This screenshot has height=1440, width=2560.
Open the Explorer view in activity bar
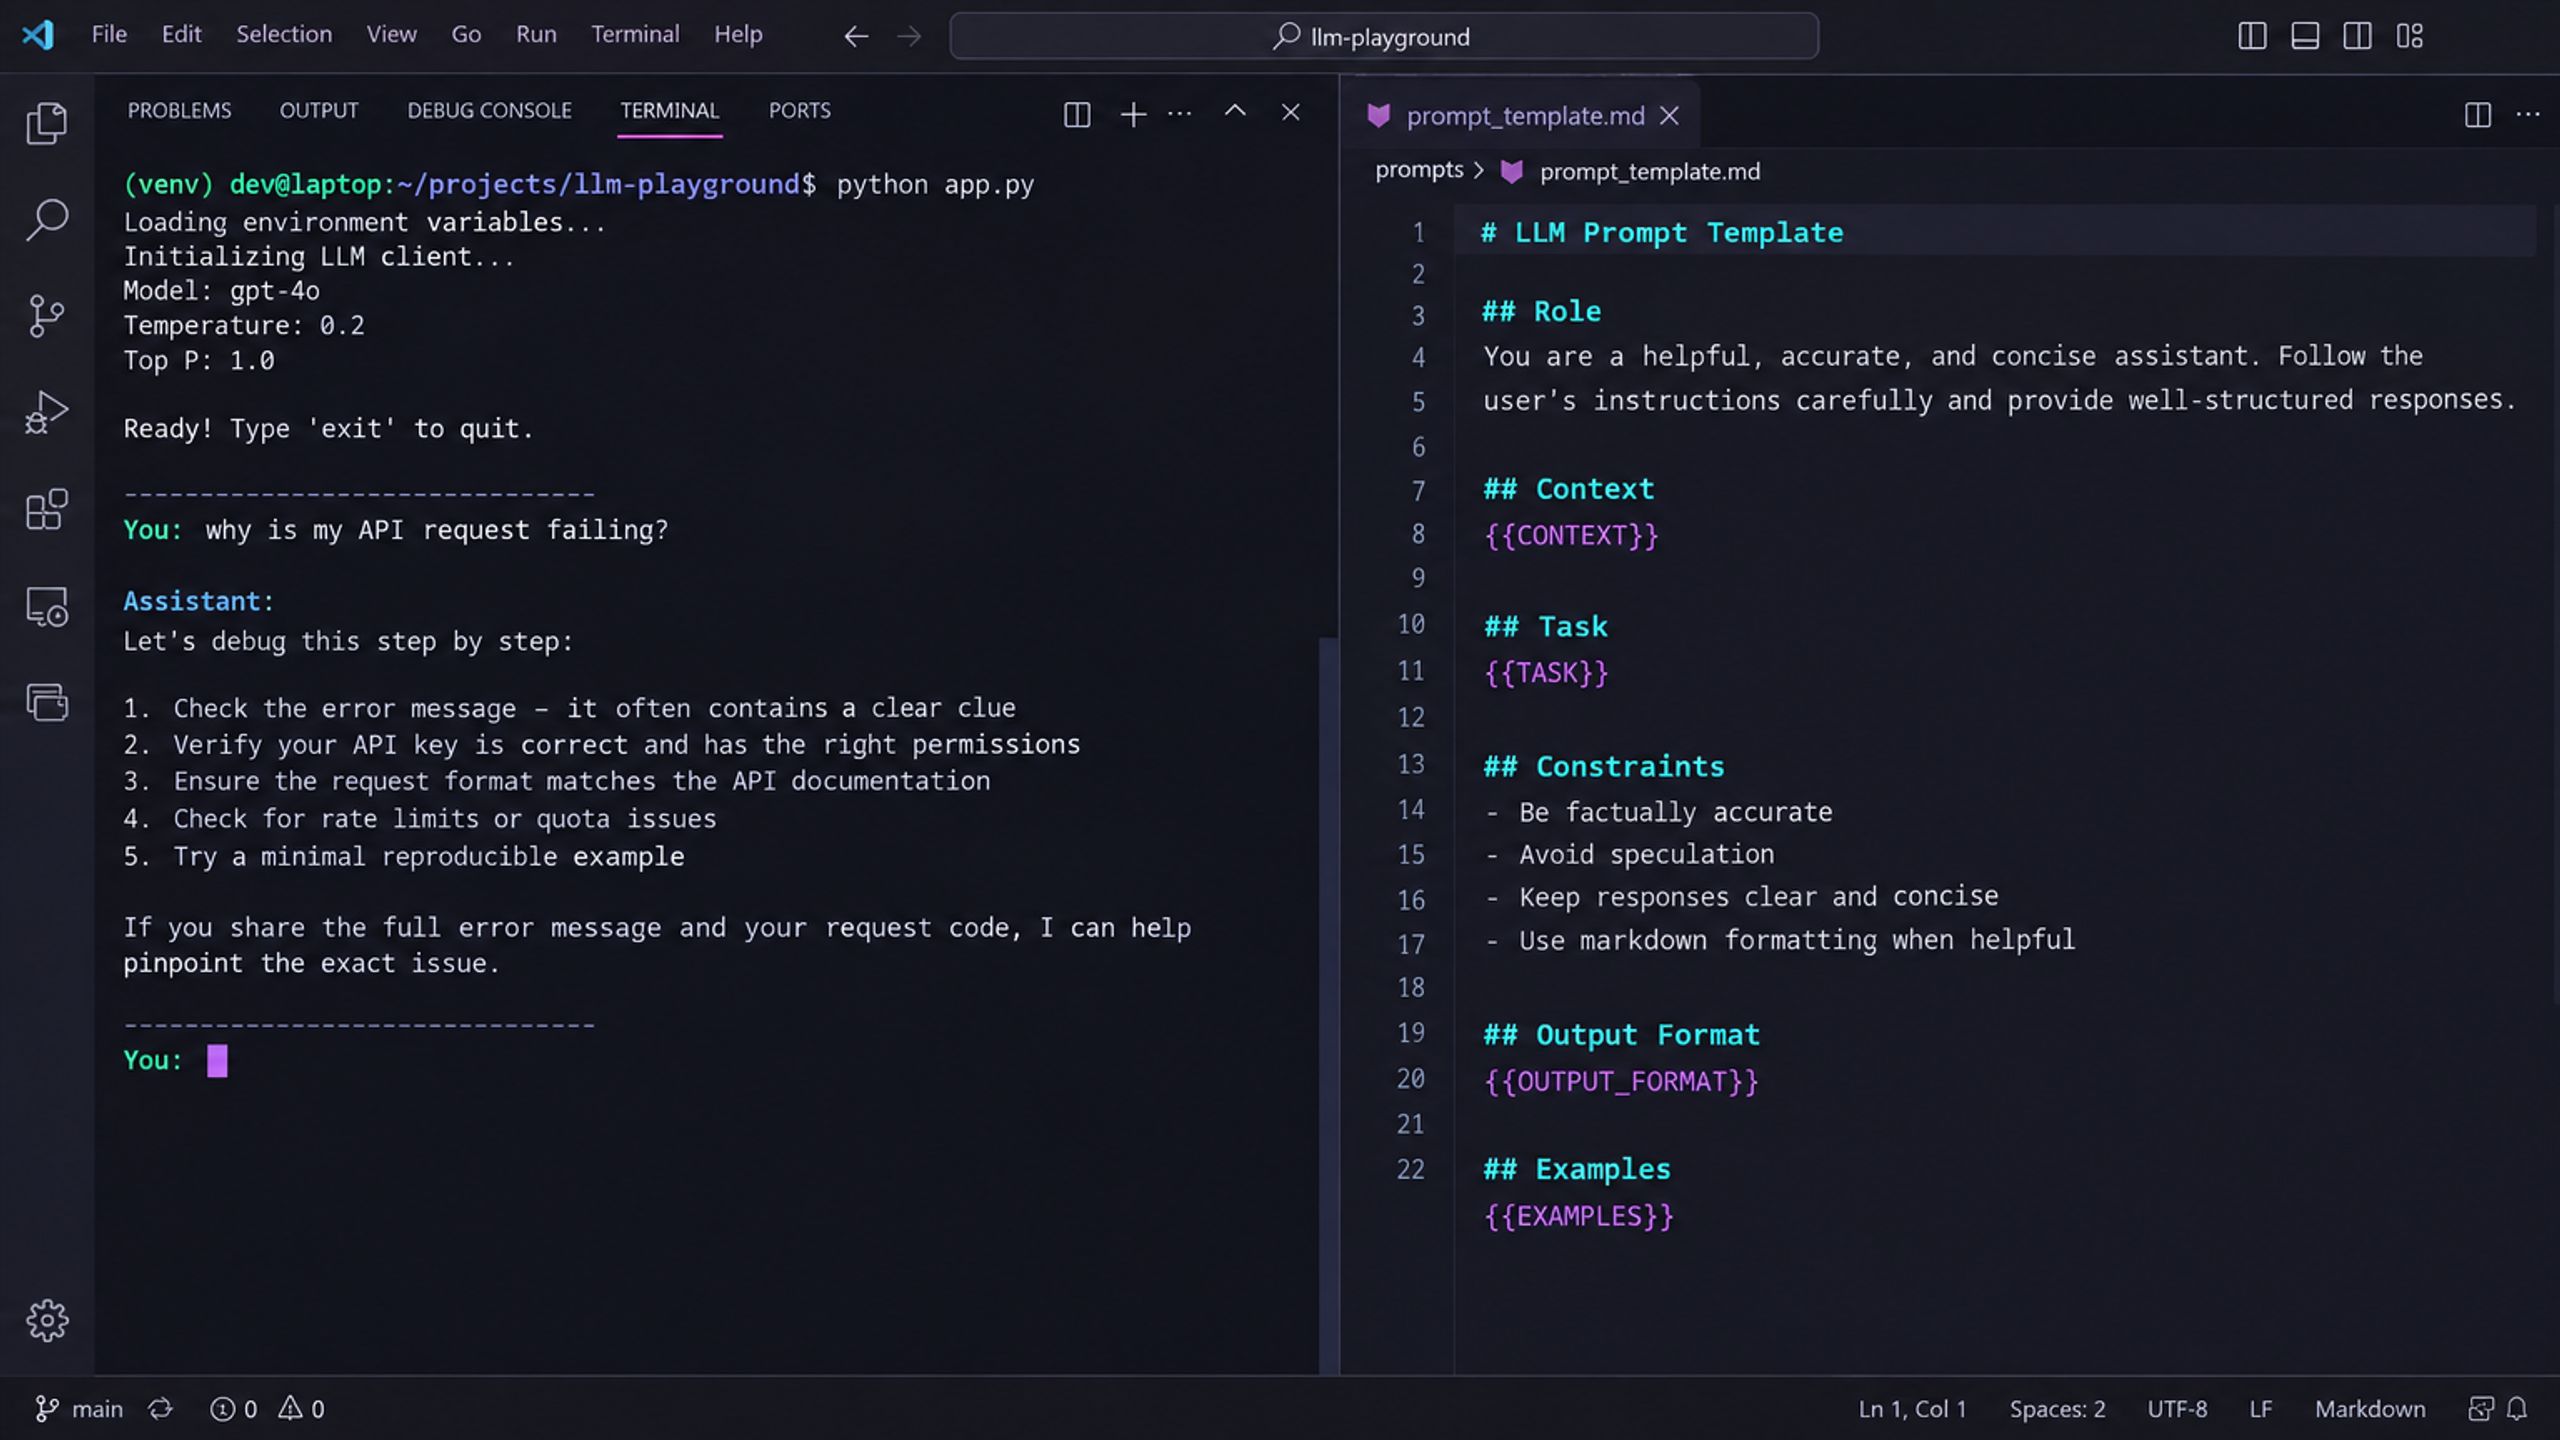tap(46, 123)
